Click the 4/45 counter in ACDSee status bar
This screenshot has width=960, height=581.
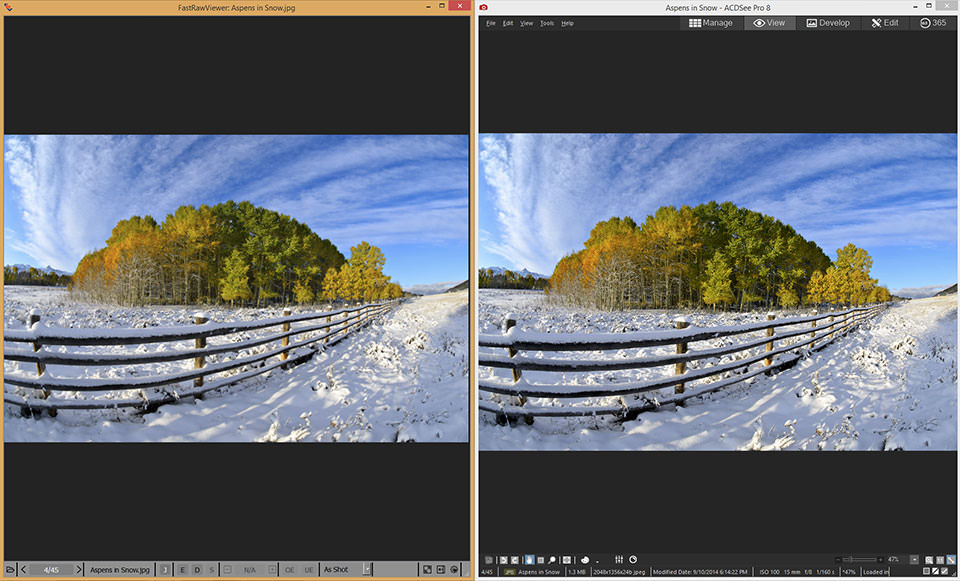[487, 572]
